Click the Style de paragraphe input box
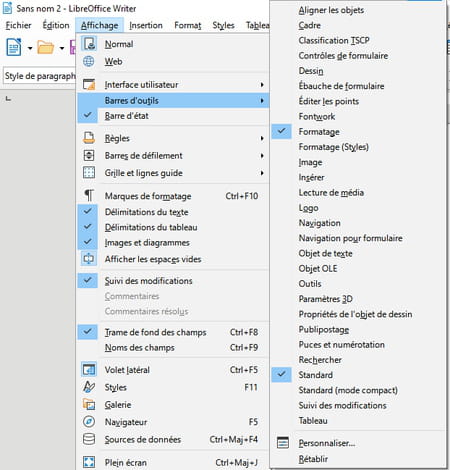Image resolution: width=450 pixels, height=470 pixels. (40, 76)
